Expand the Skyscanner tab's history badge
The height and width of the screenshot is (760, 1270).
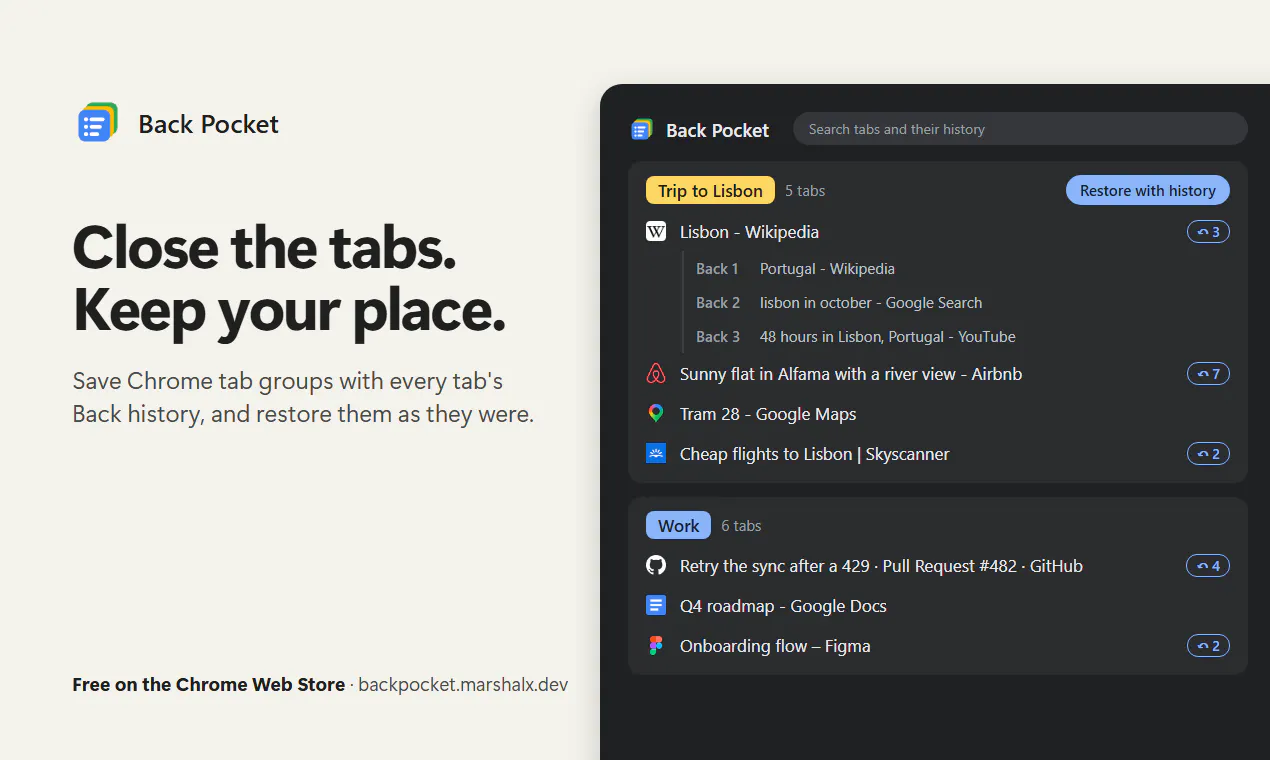coord(1208,454)
